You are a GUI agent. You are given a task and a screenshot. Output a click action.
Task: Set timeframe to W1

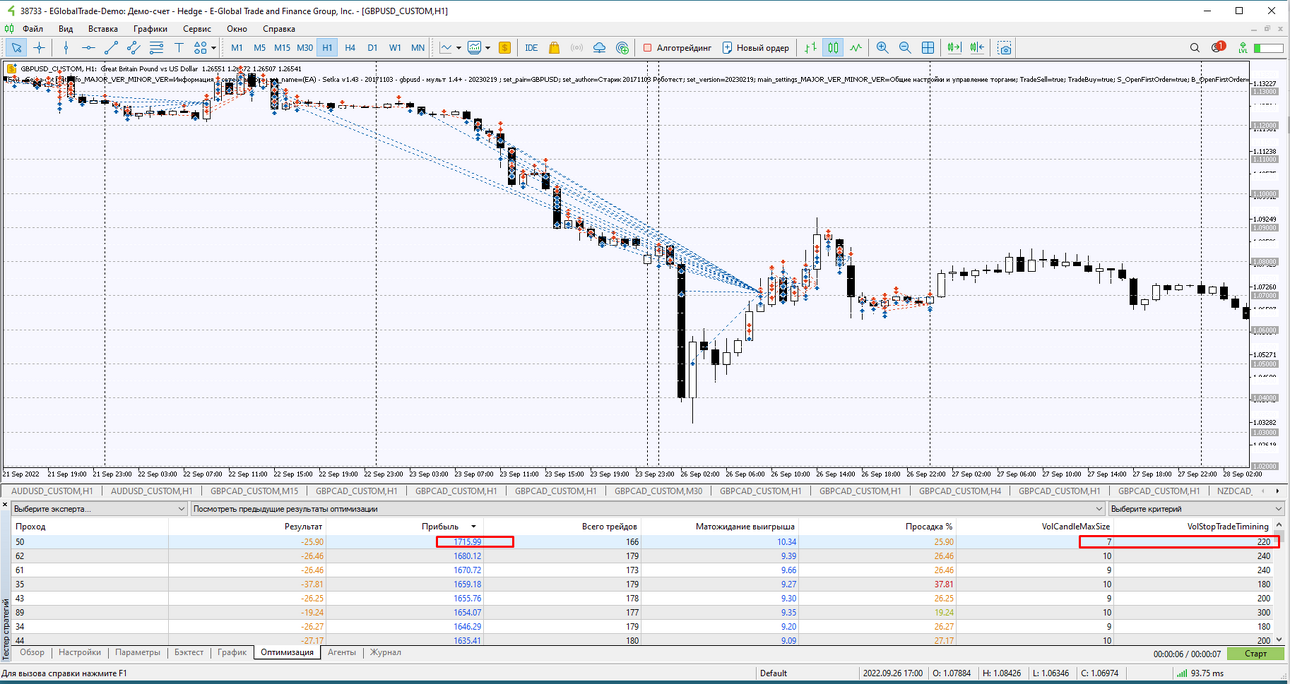(395, 47)
